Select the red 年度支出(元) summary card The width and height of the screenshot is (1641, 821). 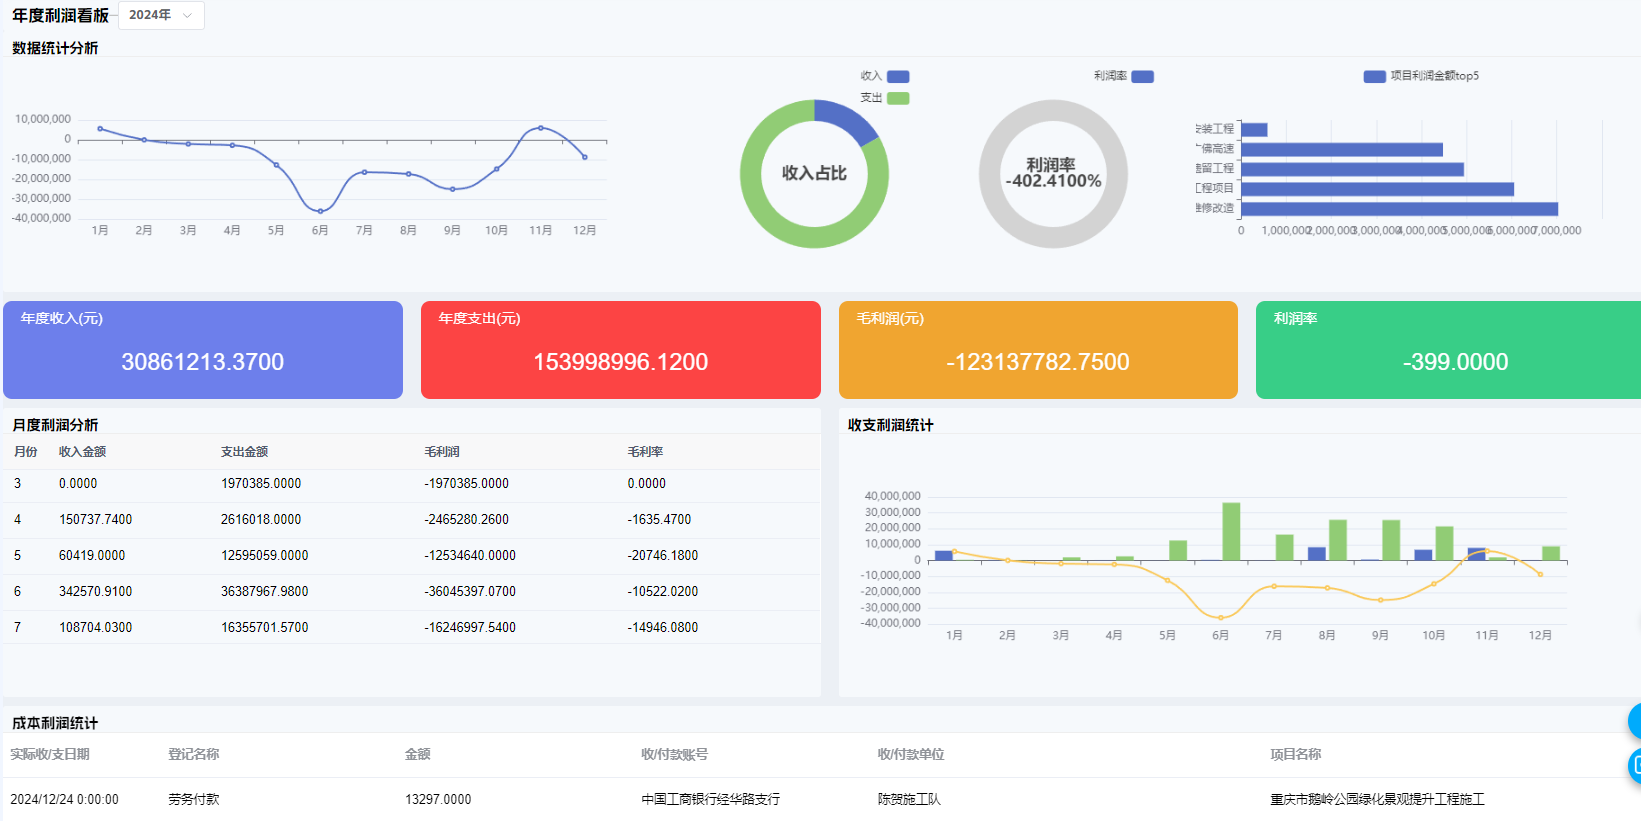click(620, 350)
